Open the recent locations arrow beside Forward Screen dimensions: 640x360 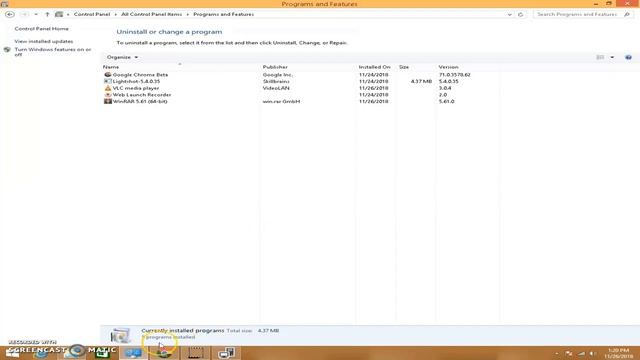point(36,14)
